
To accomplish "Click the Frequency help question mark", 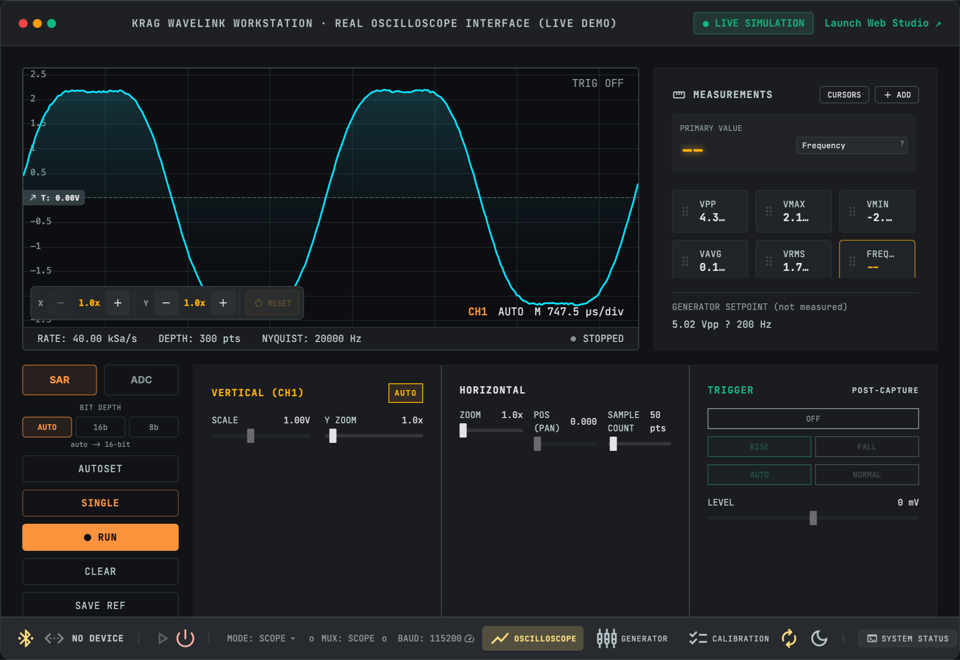I will (x=902, y=143).
